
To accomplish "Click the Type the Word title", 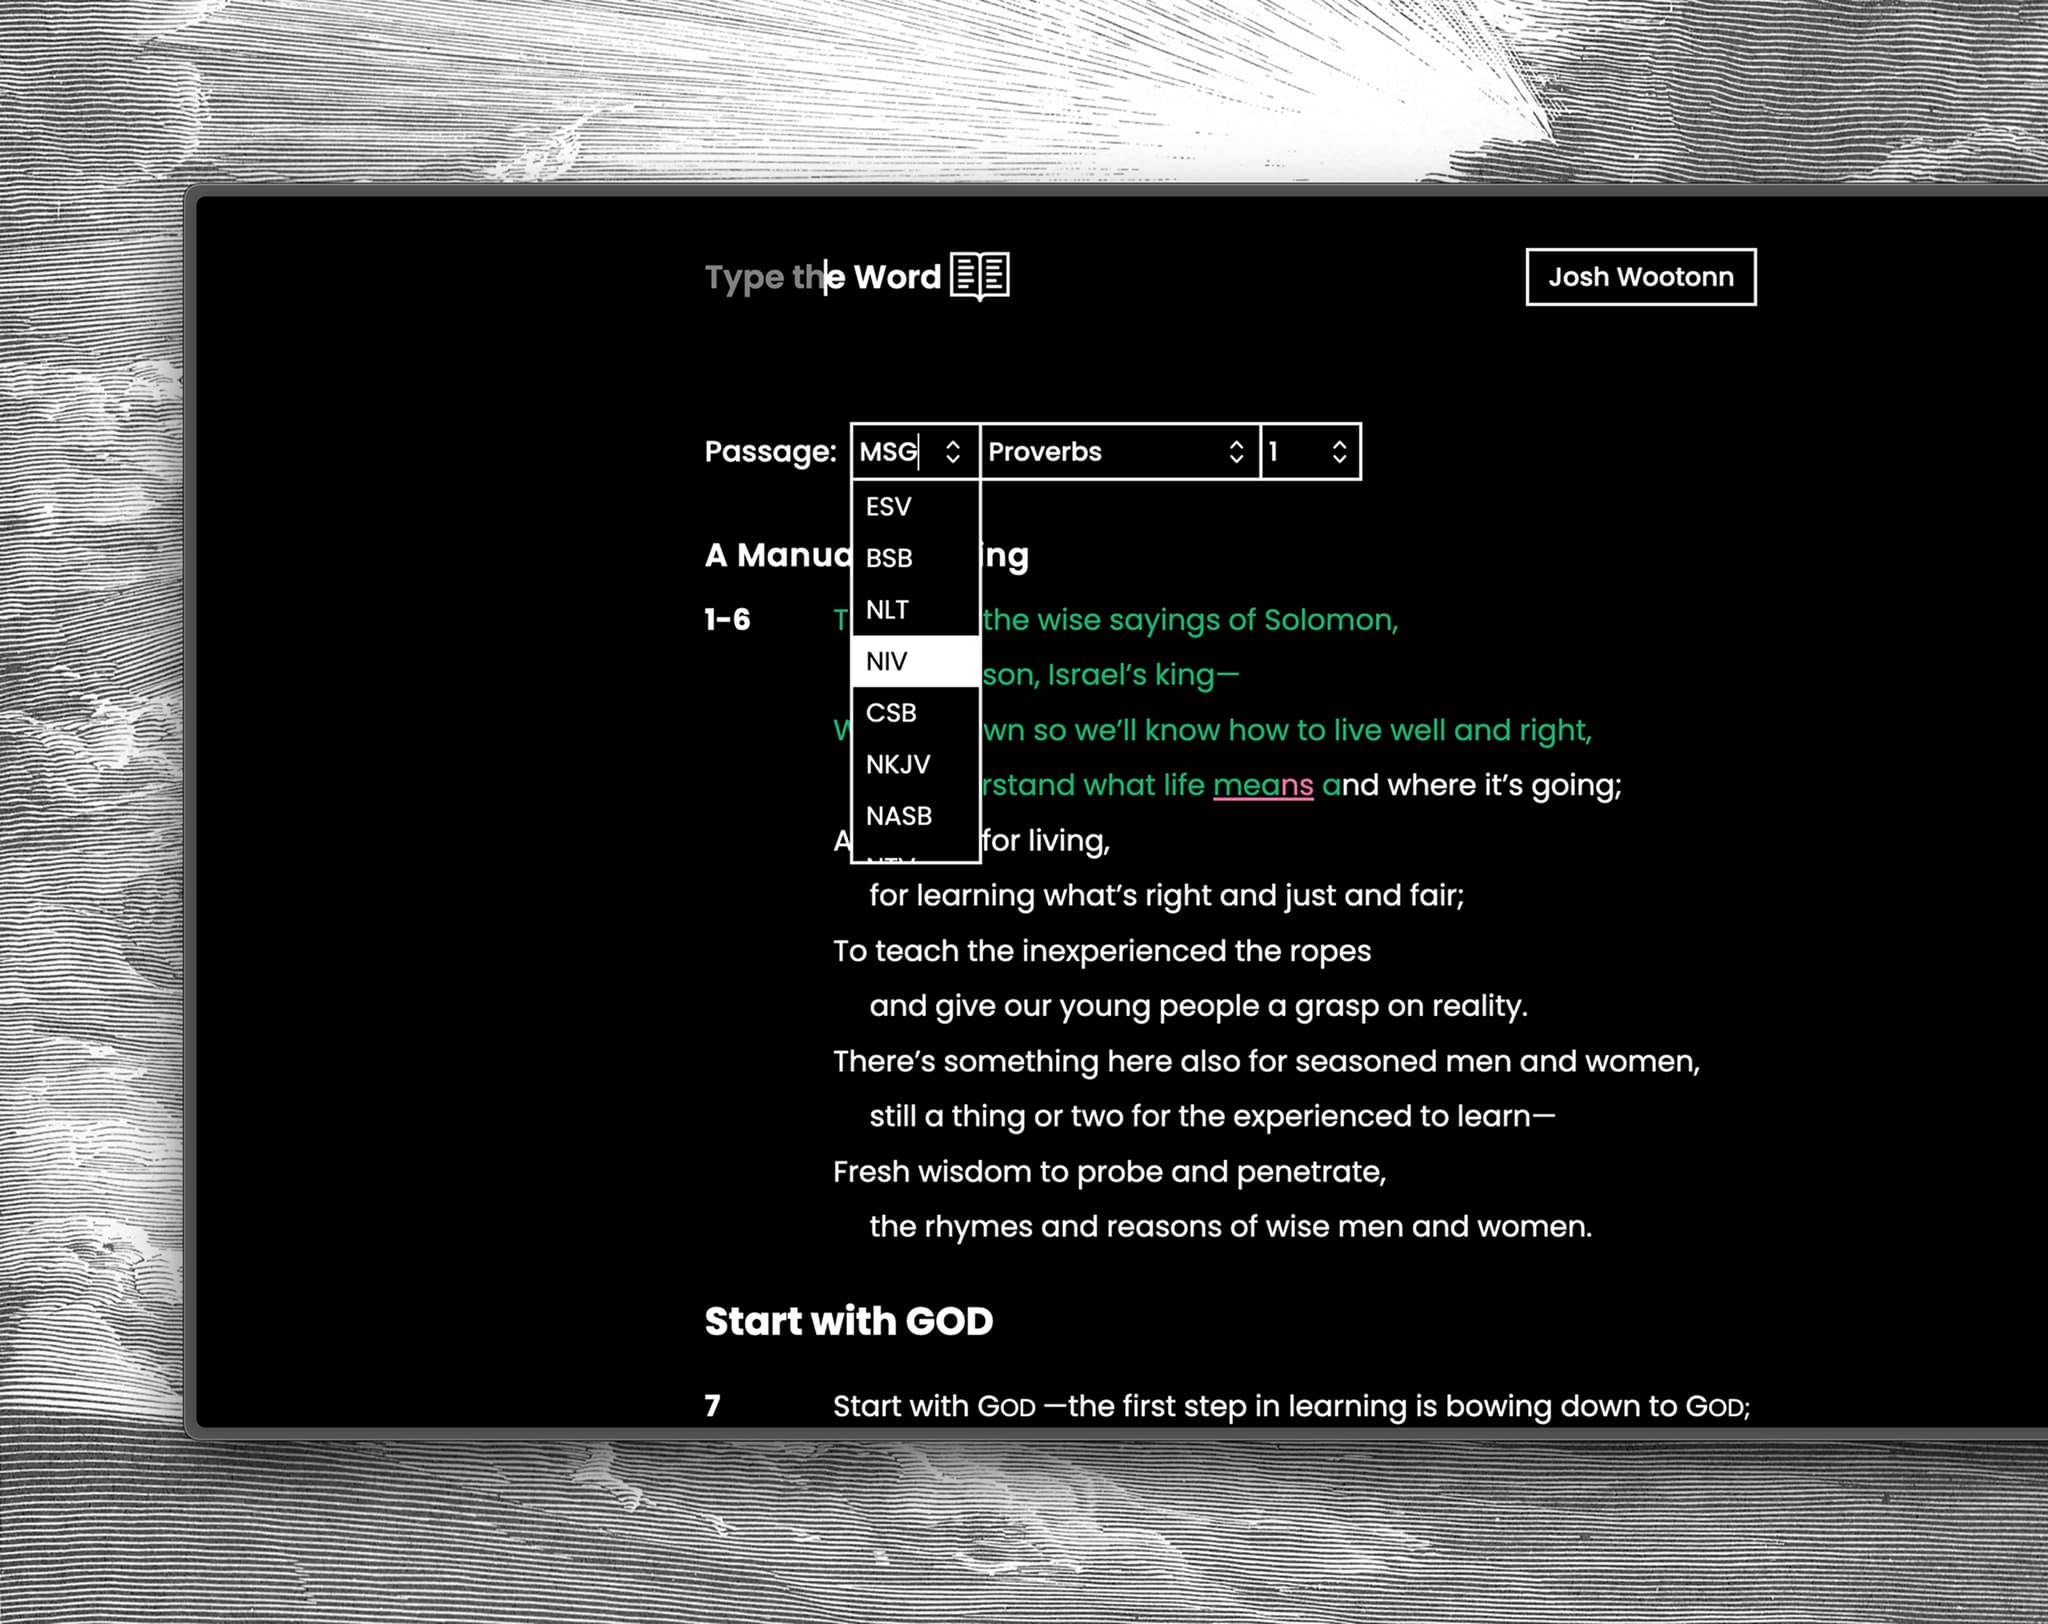I will (x=820, y=277).
